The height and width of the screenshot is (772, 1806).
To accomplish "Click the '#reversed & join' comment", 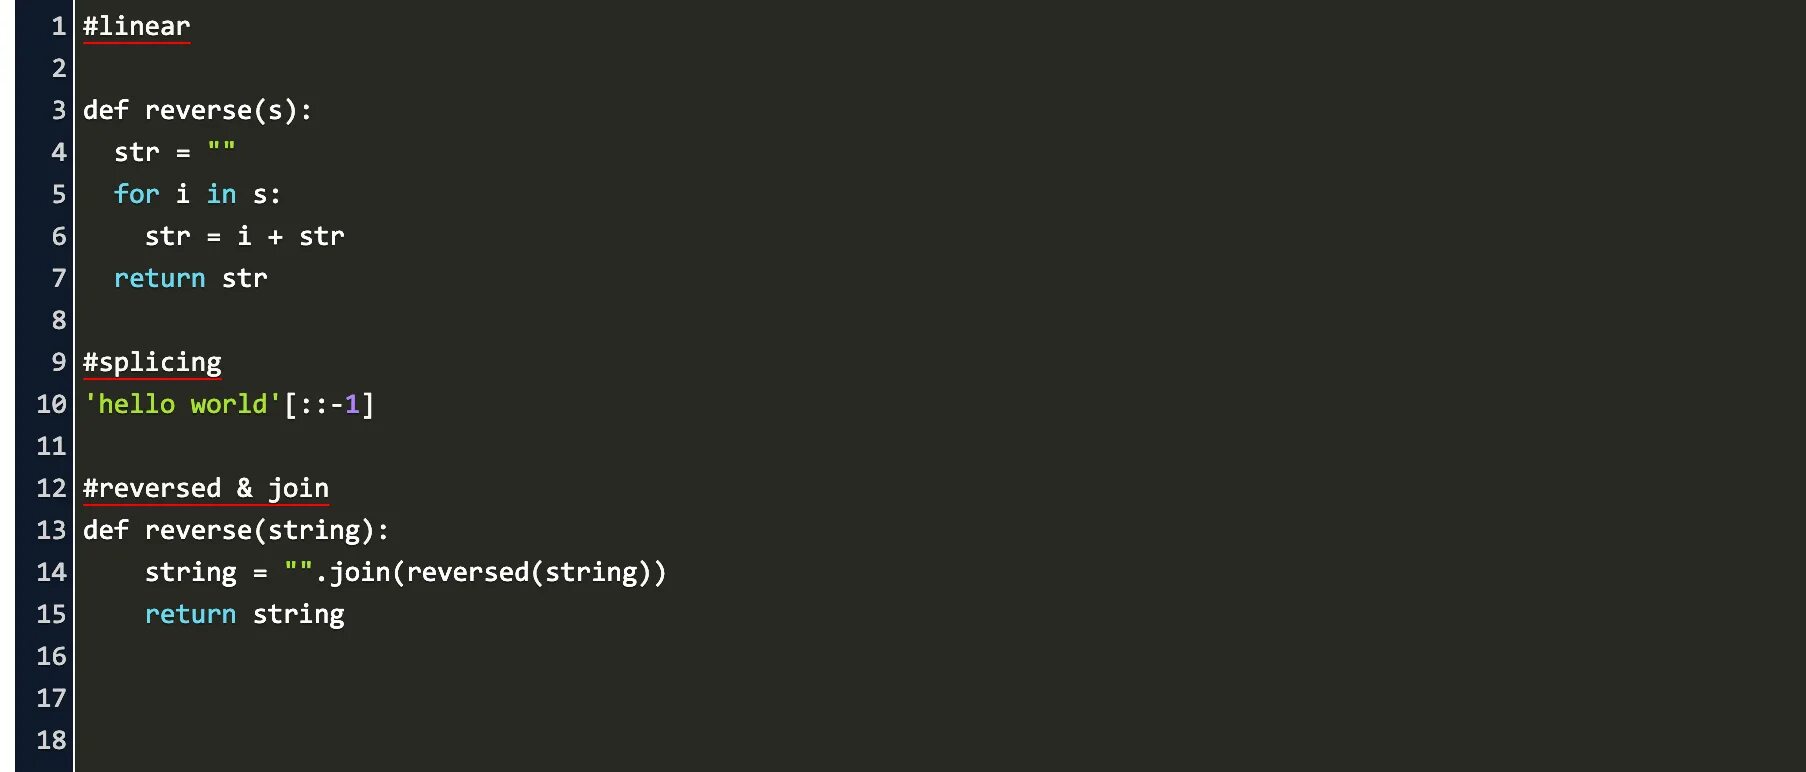I will click(205, 488).
